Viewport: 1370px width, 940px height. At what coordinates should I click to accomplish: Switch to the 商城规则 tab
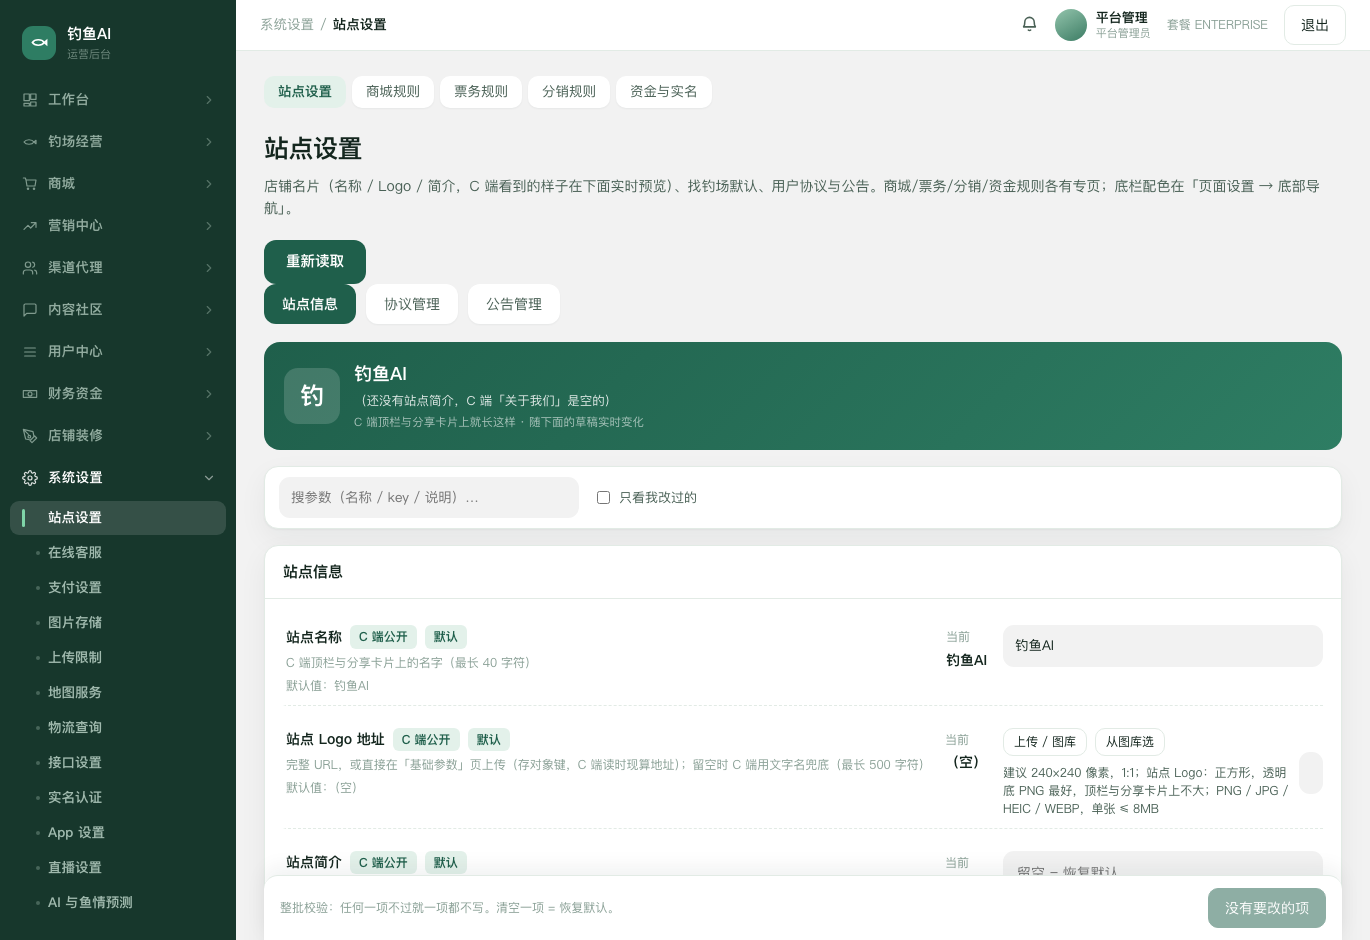click(393, 92)
